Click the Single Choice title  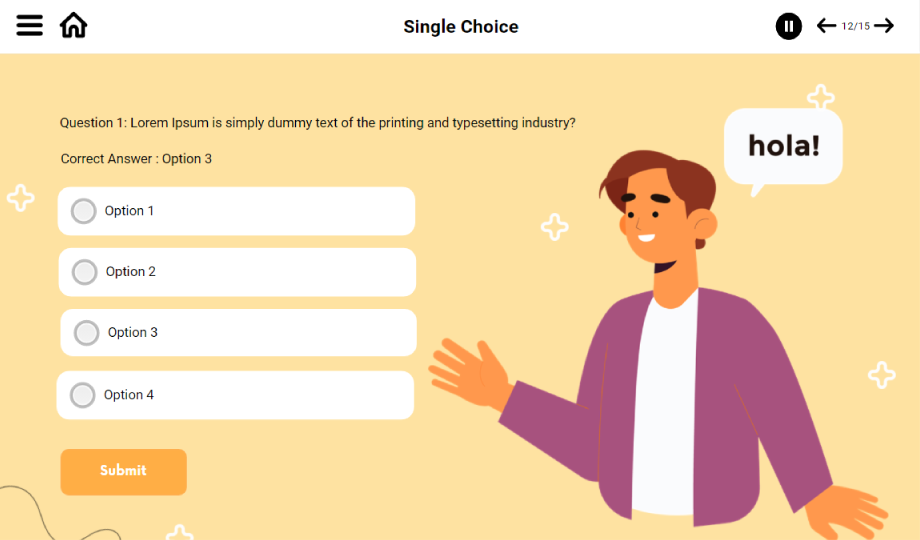461,27
